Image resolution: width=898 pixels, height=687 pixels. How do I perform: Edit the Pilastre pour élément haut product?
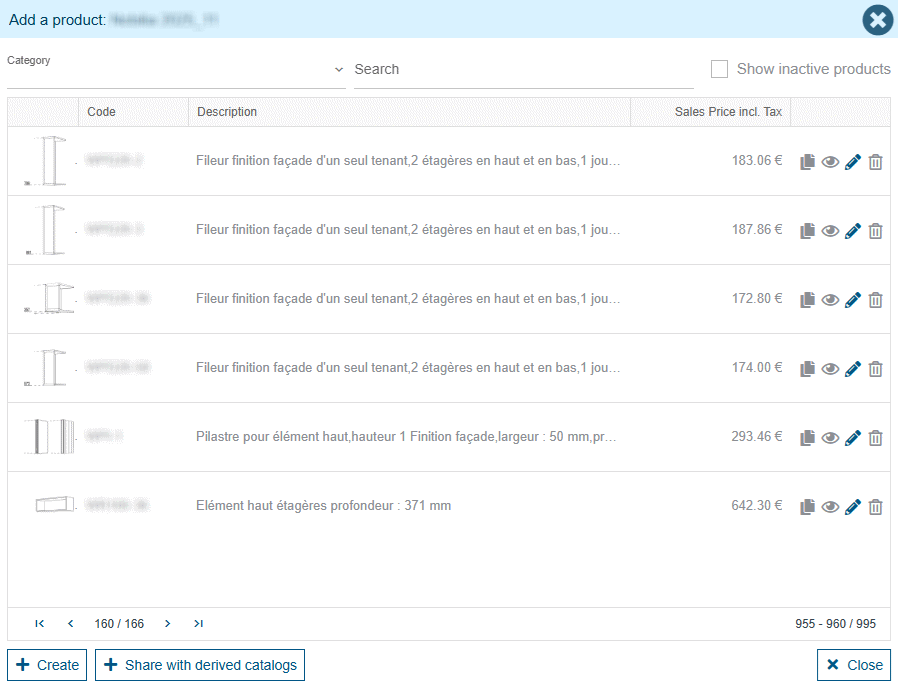pyautogui.click(x=853, y=438)
